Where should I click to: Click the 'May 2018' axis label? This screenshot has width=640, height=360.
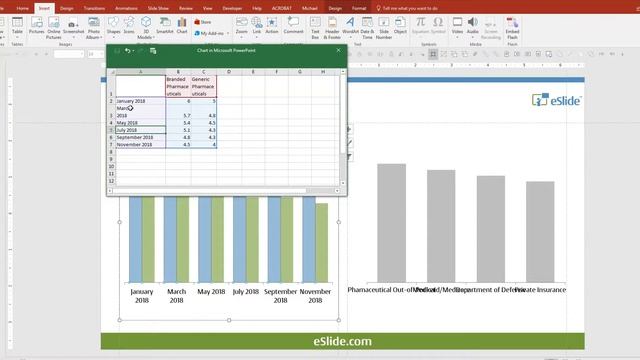pos(211,291)
